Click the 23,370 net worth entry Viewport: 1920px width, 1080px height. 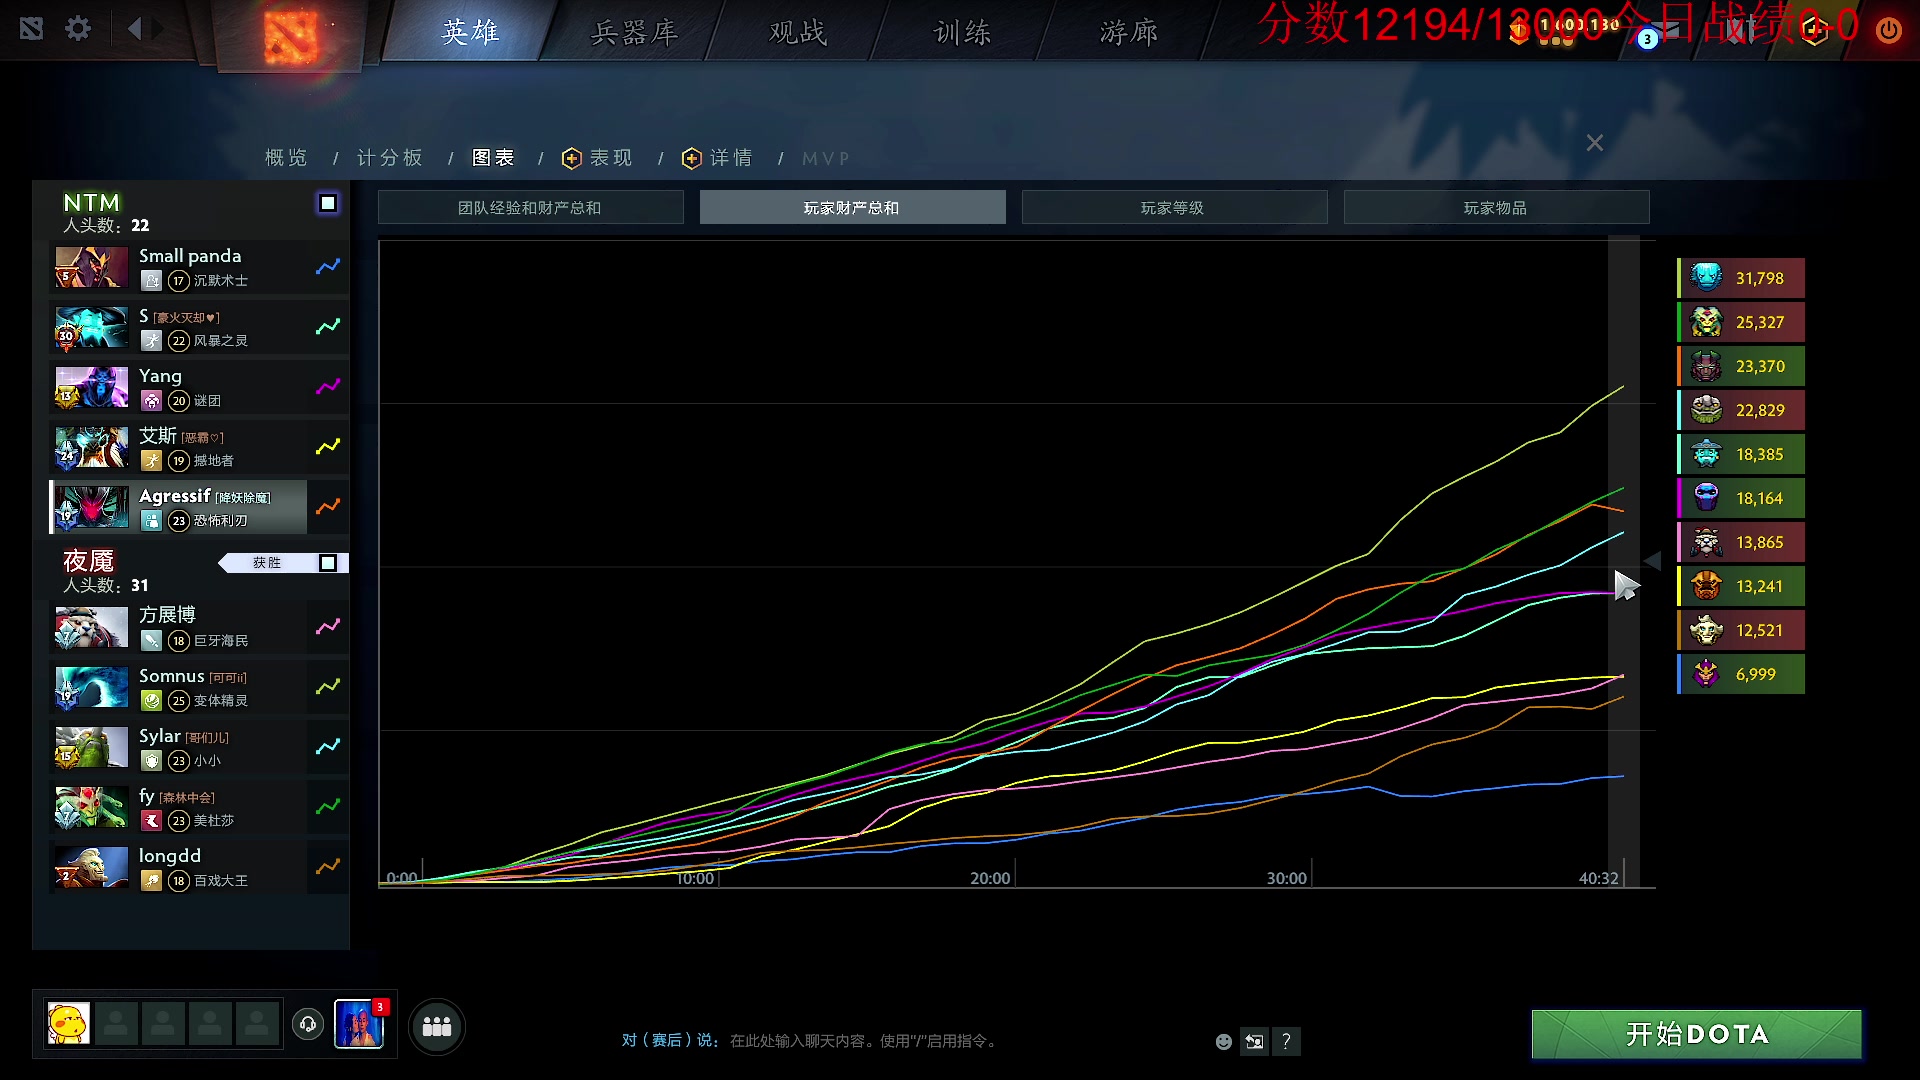tap(1741, 366)
